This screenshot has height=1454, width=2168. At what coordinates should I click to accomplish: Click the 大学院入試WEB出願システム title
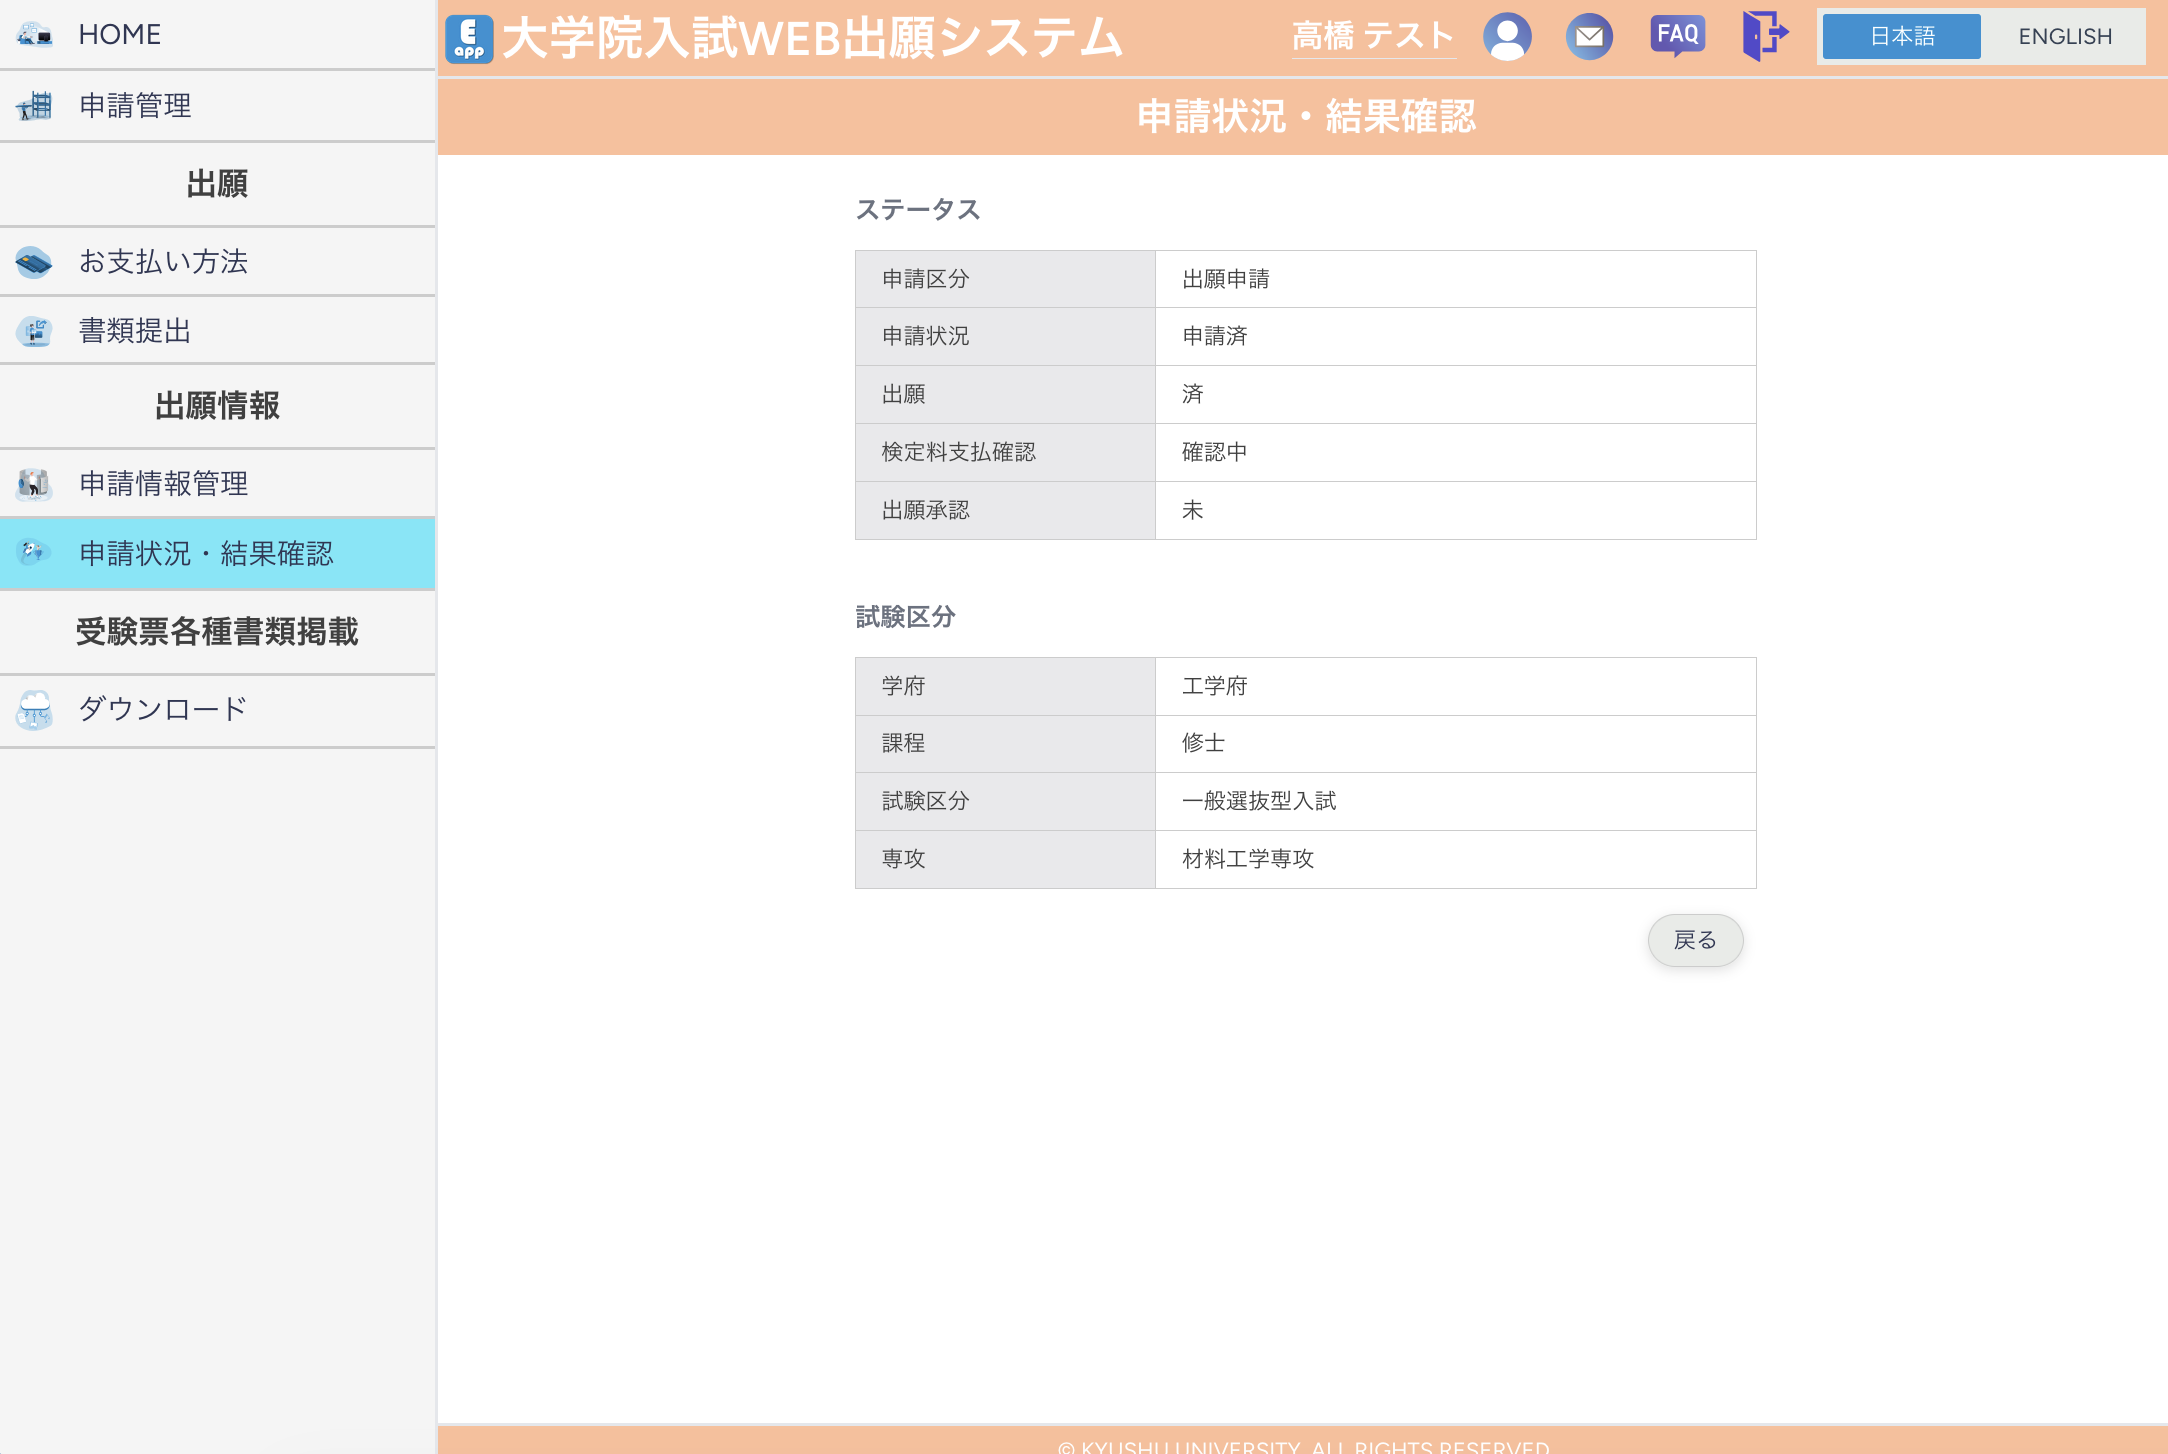click(812, 39)
